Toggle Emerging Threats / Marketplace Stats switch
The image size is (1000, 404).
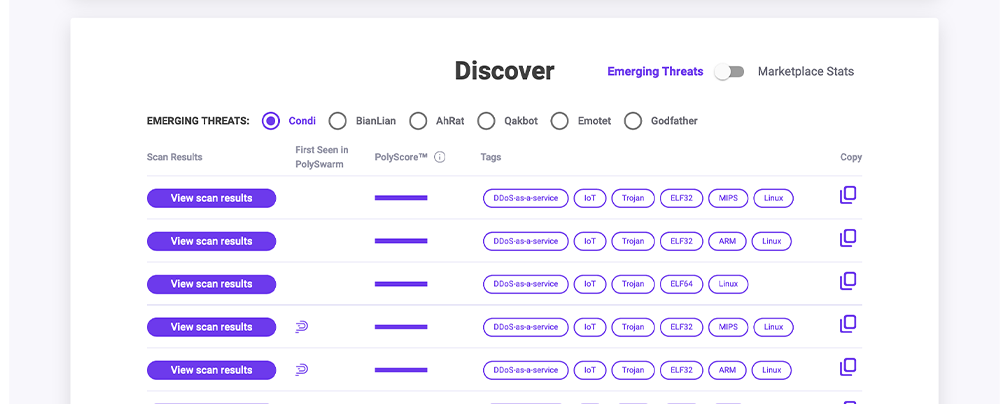coord(729,71)
